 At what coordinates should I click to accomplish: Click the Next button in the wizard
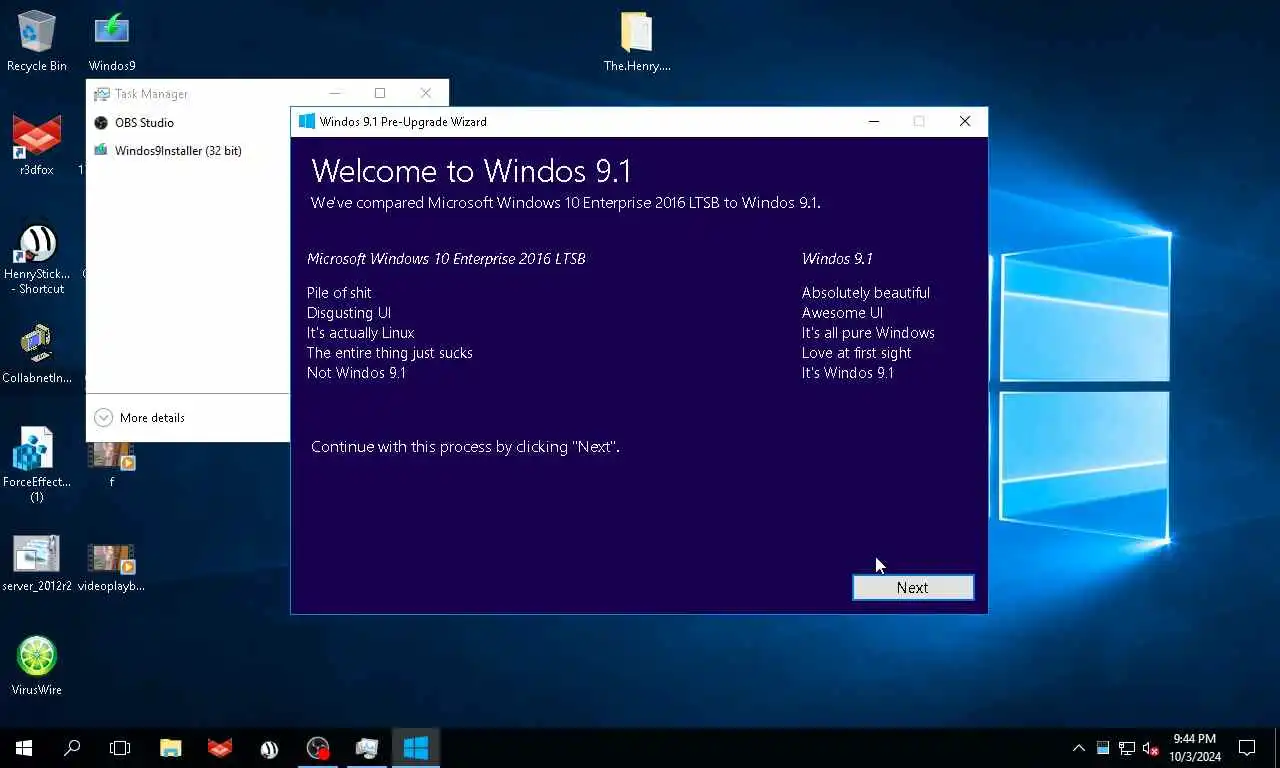pos(913,587)
